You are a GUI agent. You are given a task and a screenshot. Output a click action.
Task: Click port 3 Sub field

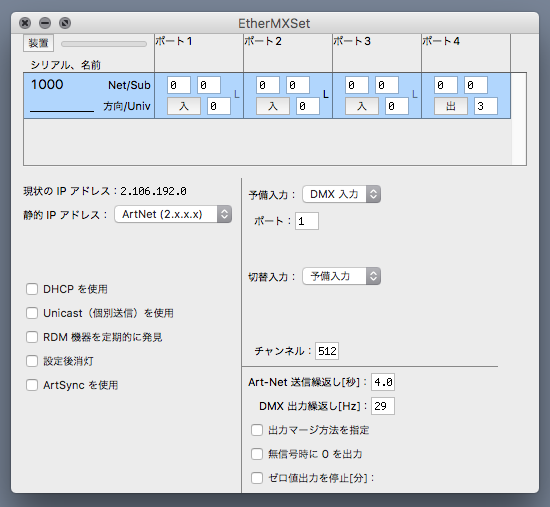click(387, 85)
